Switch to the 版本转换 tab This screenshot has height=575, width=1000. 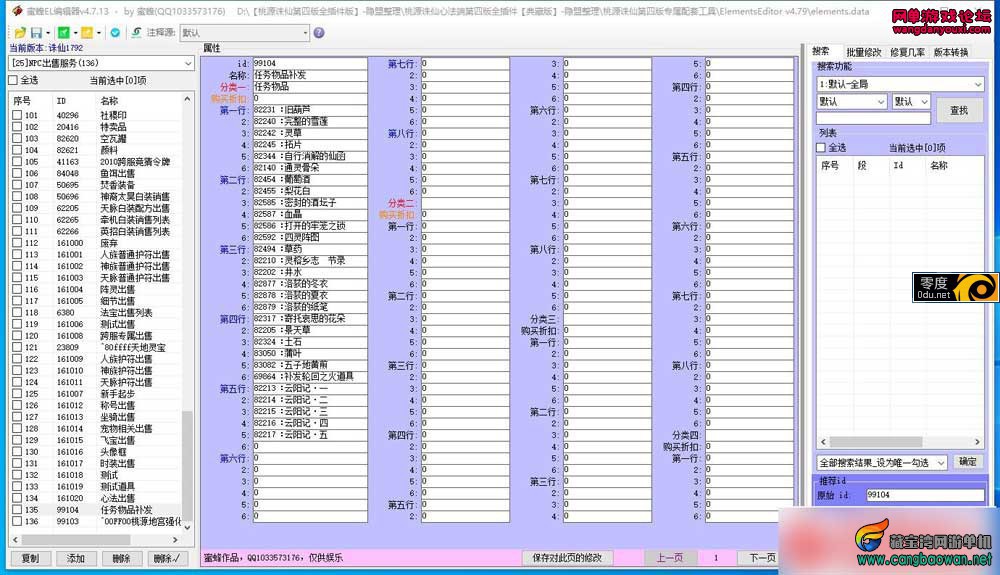pyautogui.click(x=951, y=52)
